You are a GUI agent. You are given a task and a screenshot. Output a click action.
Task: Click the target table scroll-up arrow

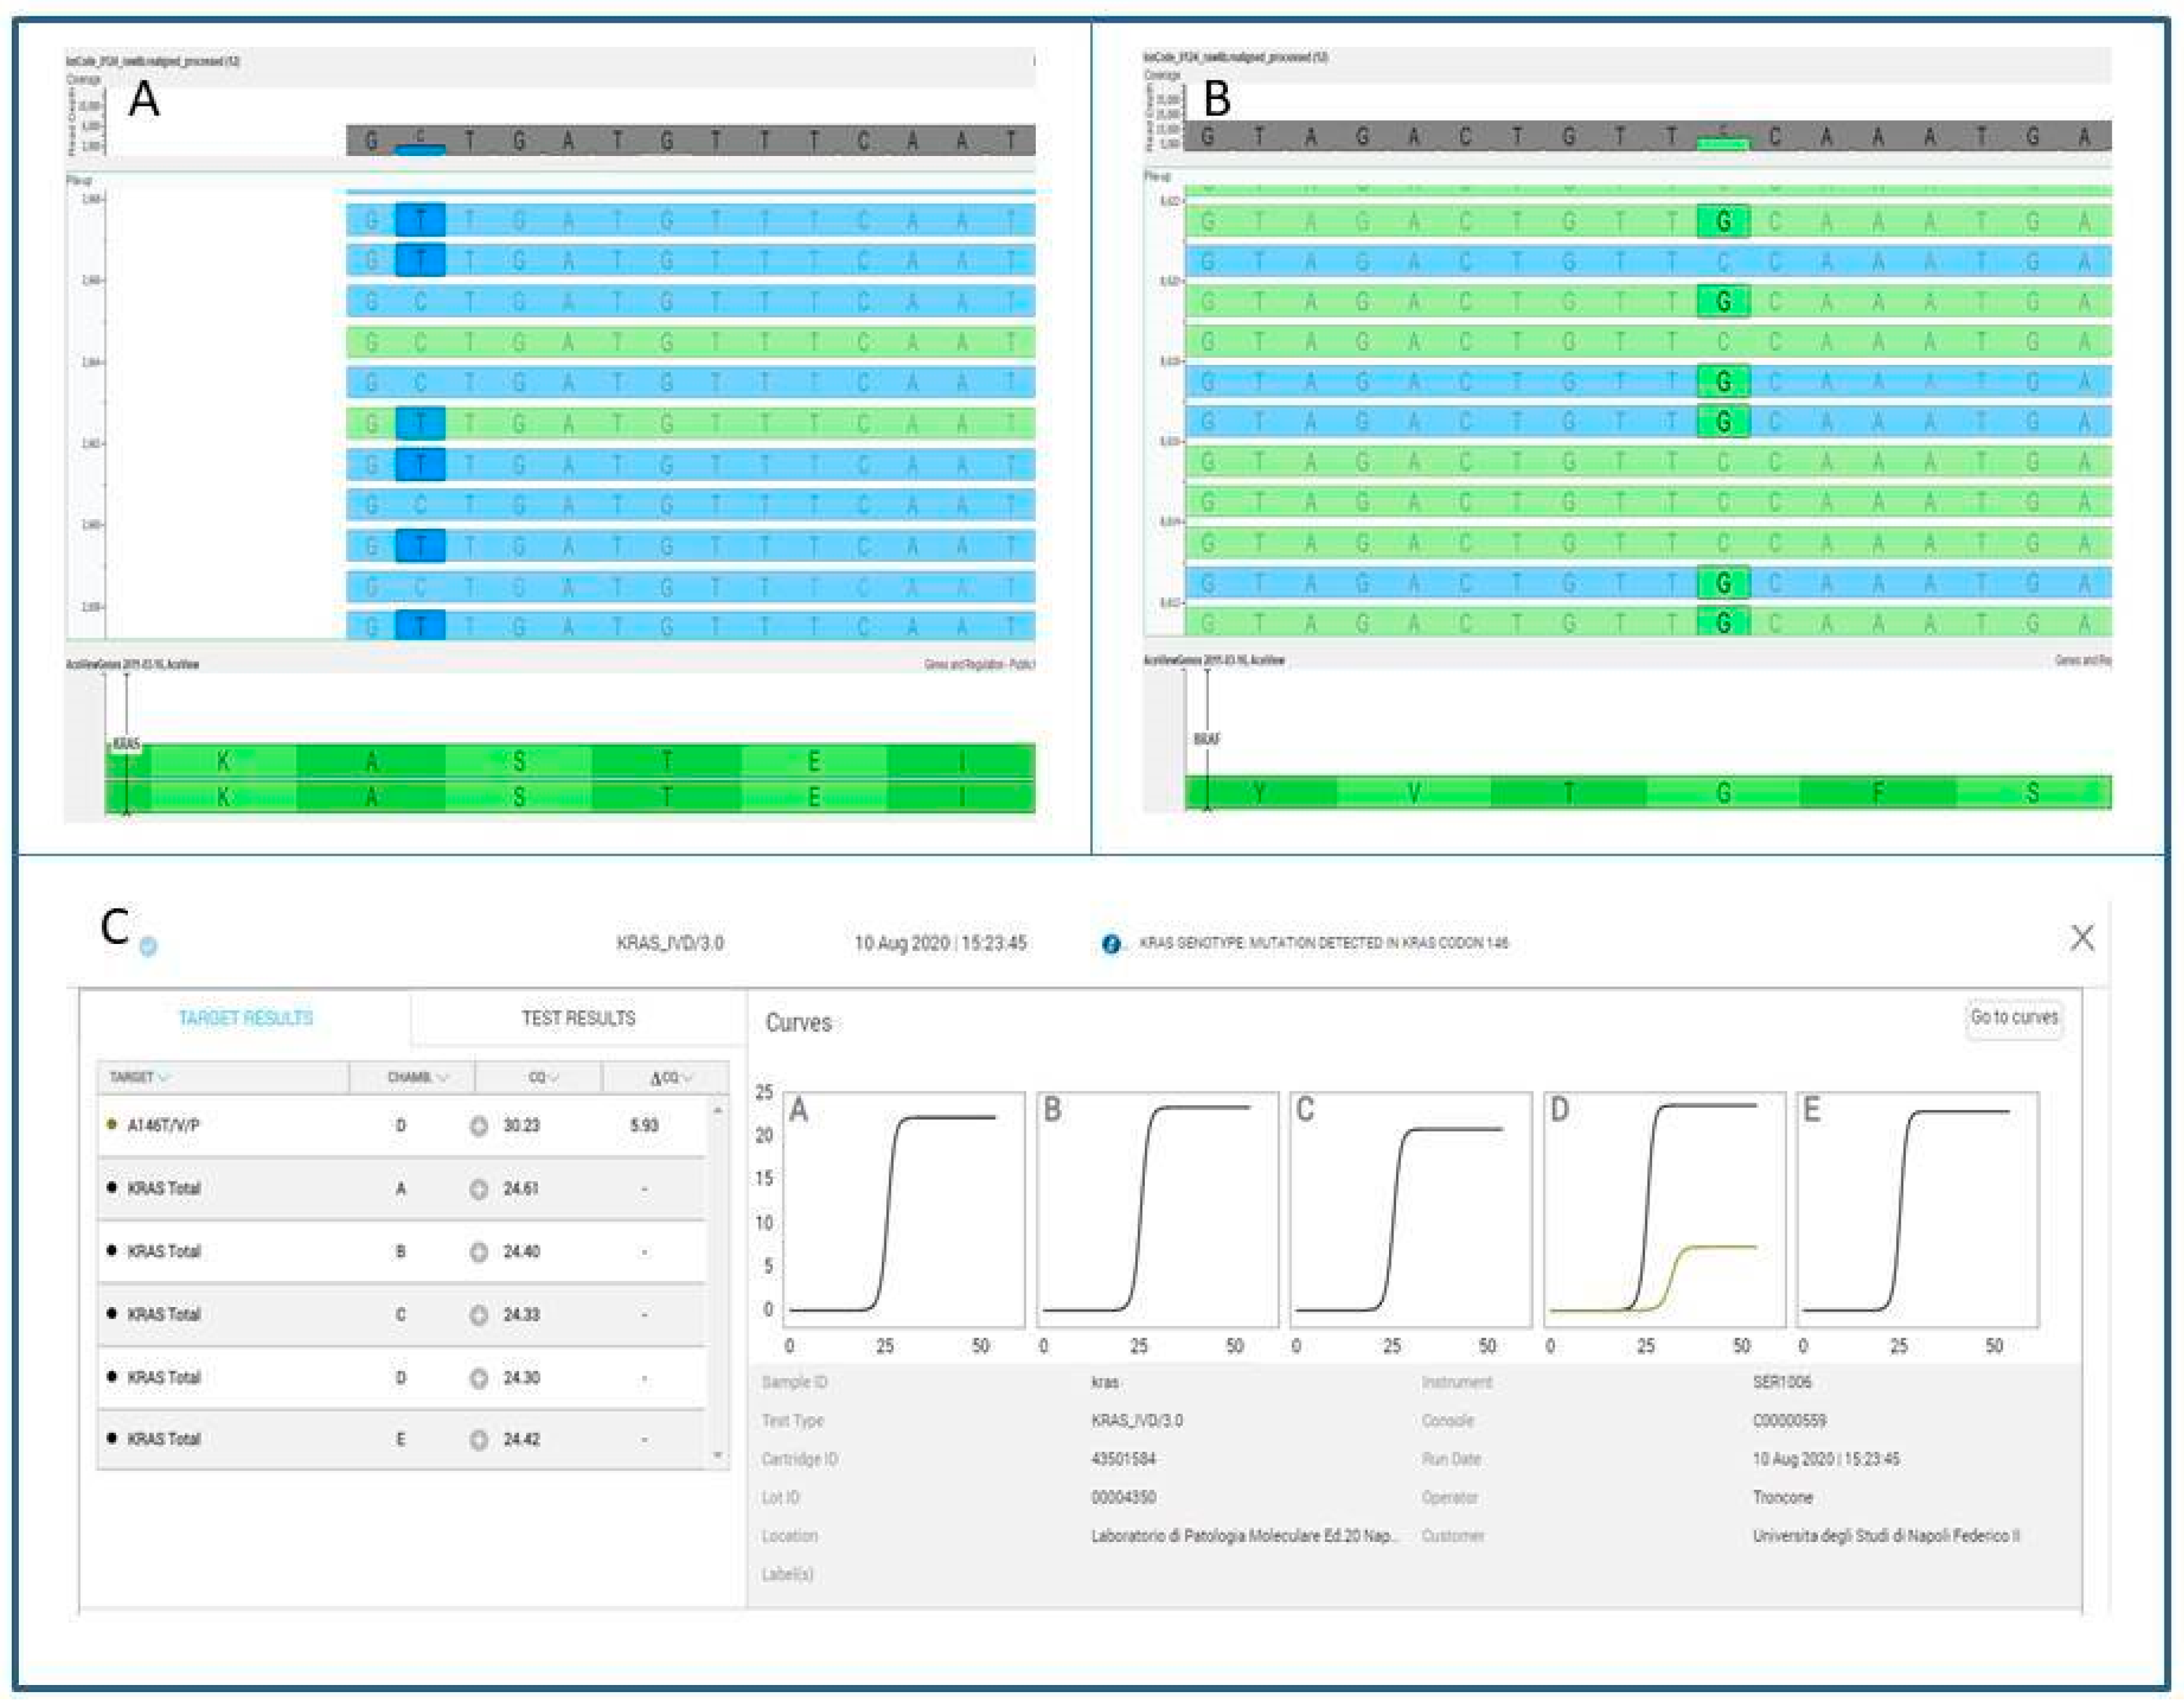[717, 1110]
